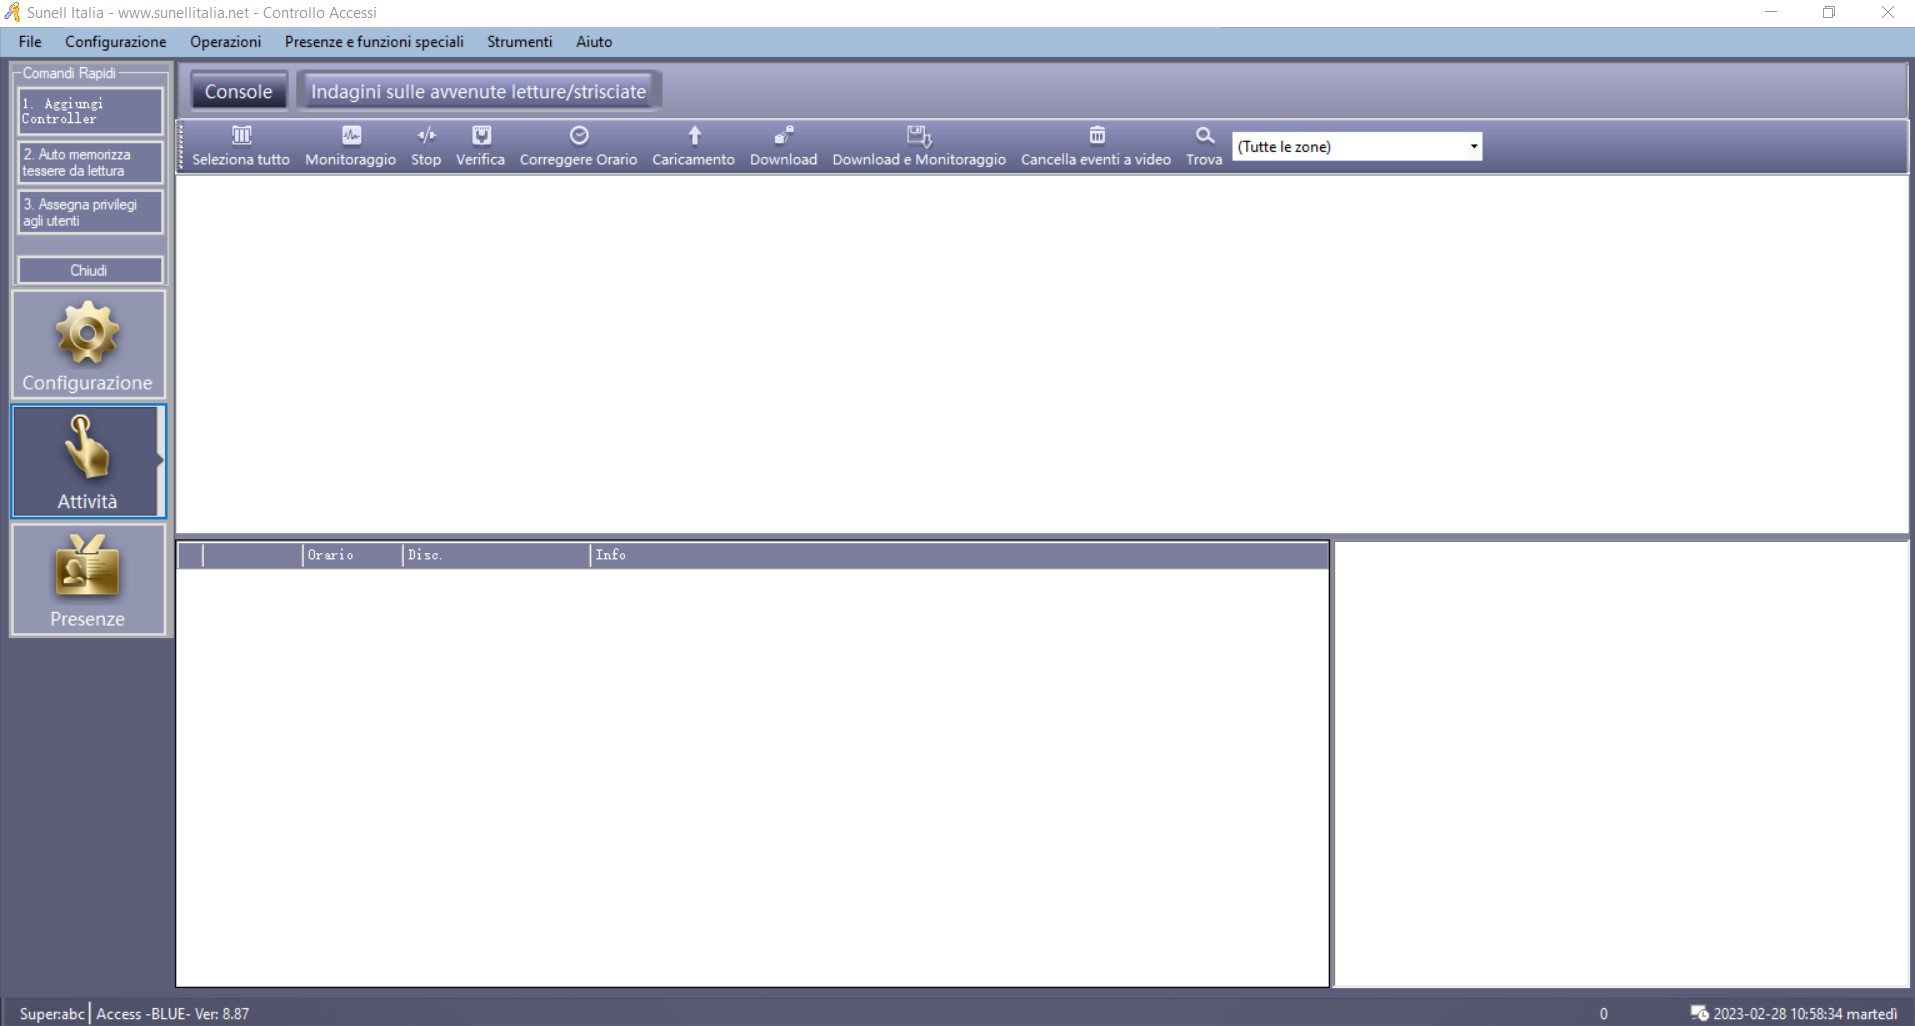This screenshot has height=1026, width=1915.
Task: Click the Verifica toolbar icon
Action: [x=481, y=135]
